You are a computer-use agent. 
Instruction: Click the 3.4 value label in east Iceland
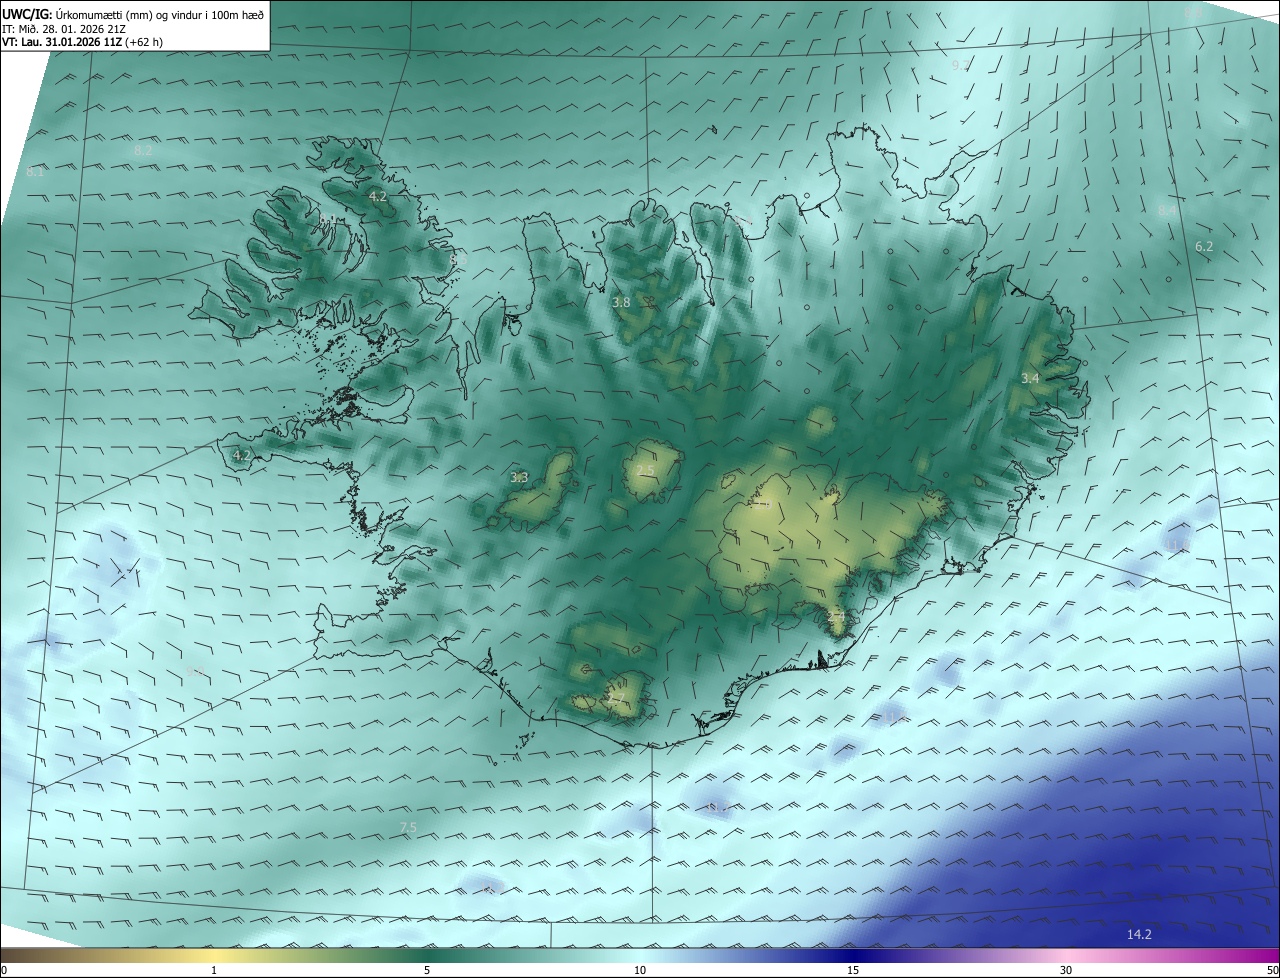coord(1030,378)
